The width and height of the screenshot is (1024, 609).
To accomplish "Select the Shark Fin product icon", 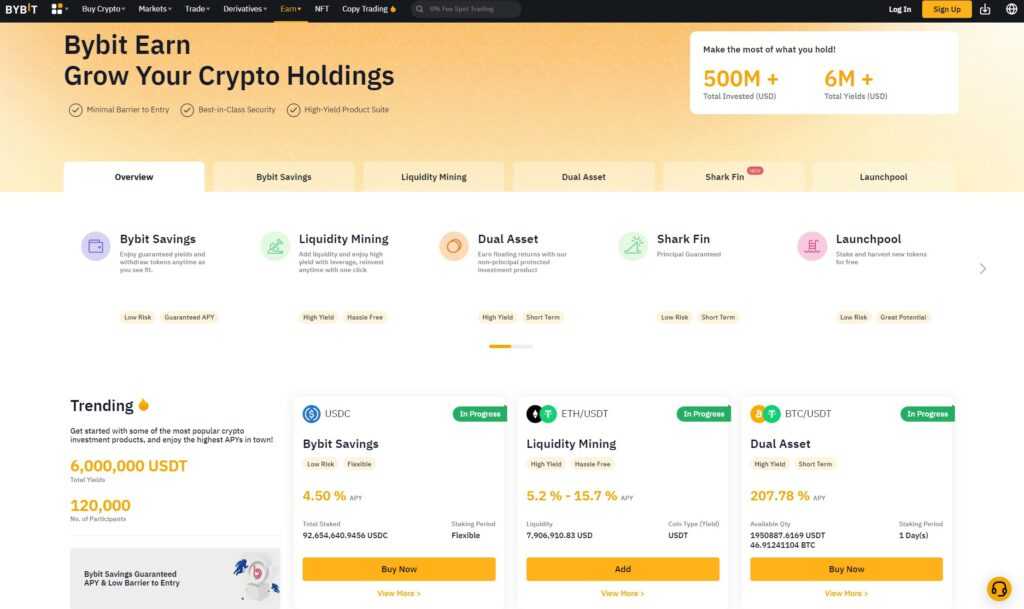I will 633,244.
